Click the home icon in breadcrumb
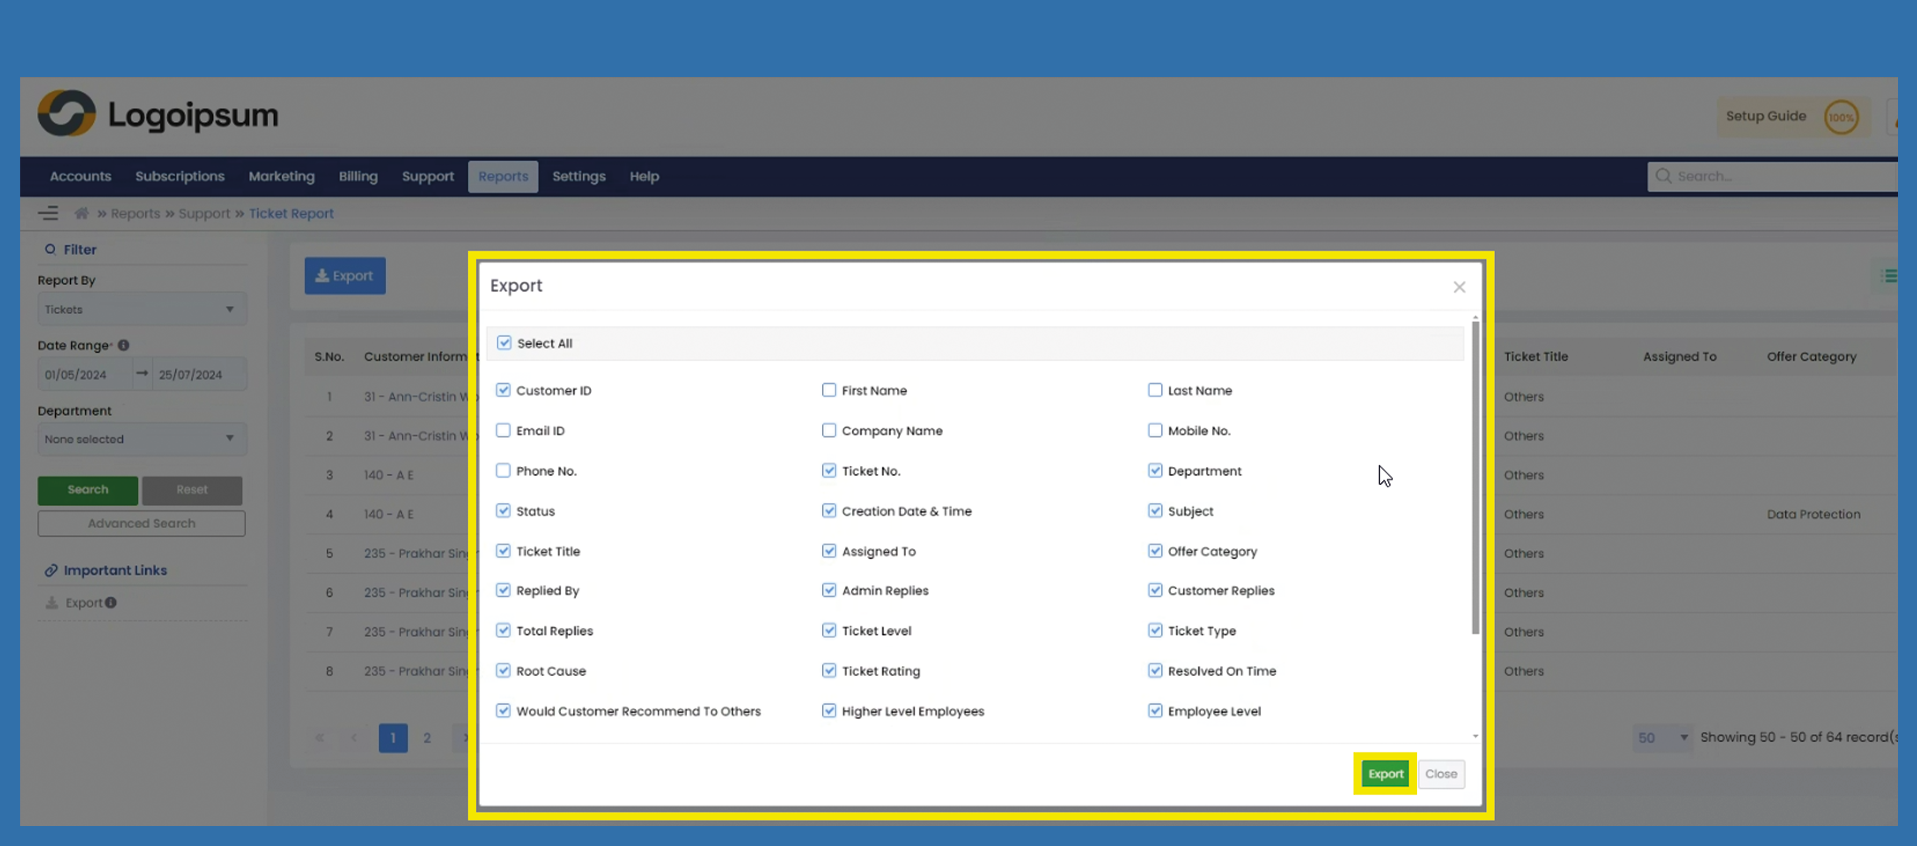The image size is (1917, 846). [81, 213]
